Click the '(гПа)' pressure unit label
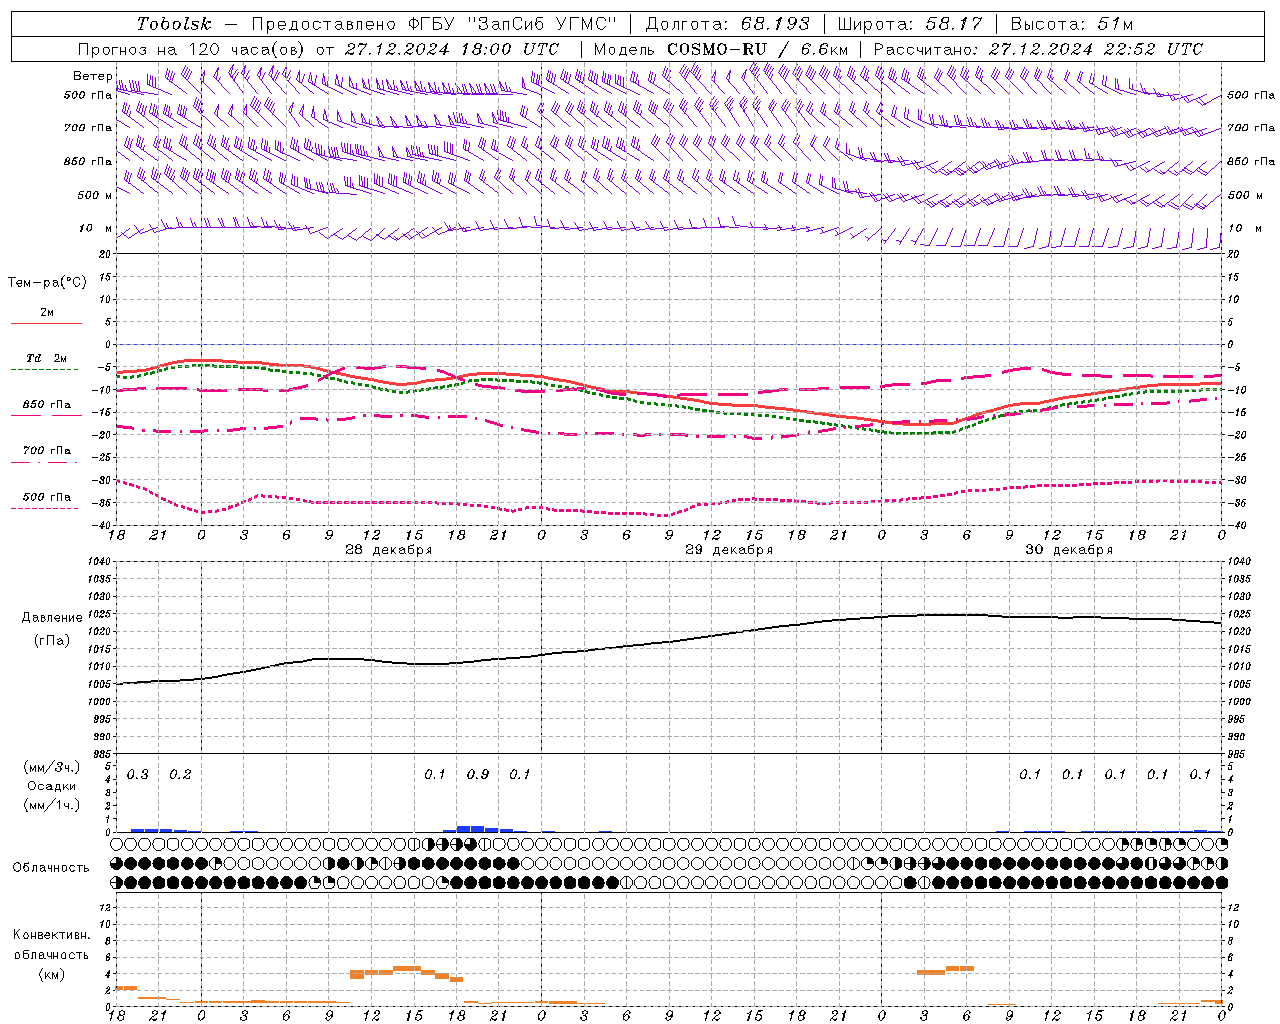 pyautogui.click(x=52, y=640)
